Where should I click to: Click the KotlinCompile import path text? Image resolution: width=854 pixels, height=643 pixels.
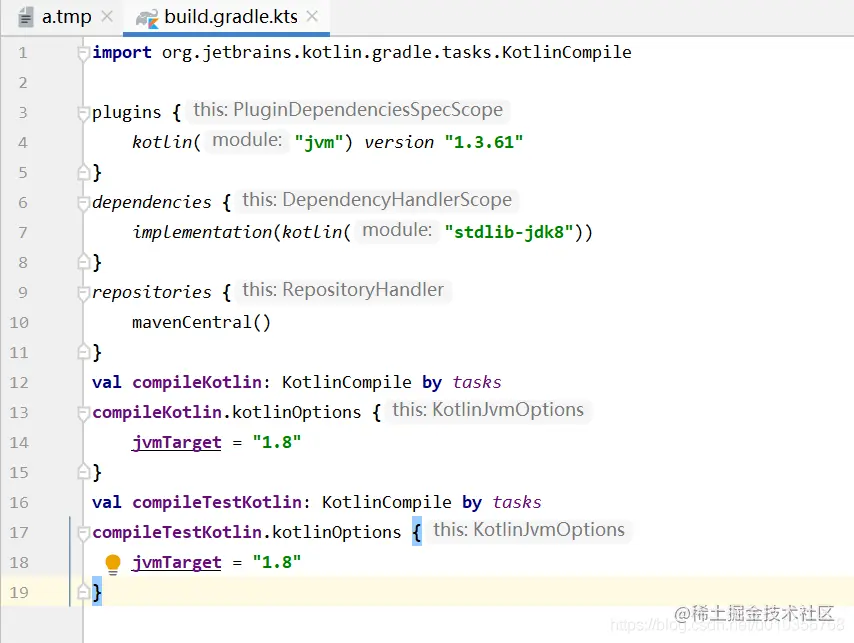click(x=396, y=52)
